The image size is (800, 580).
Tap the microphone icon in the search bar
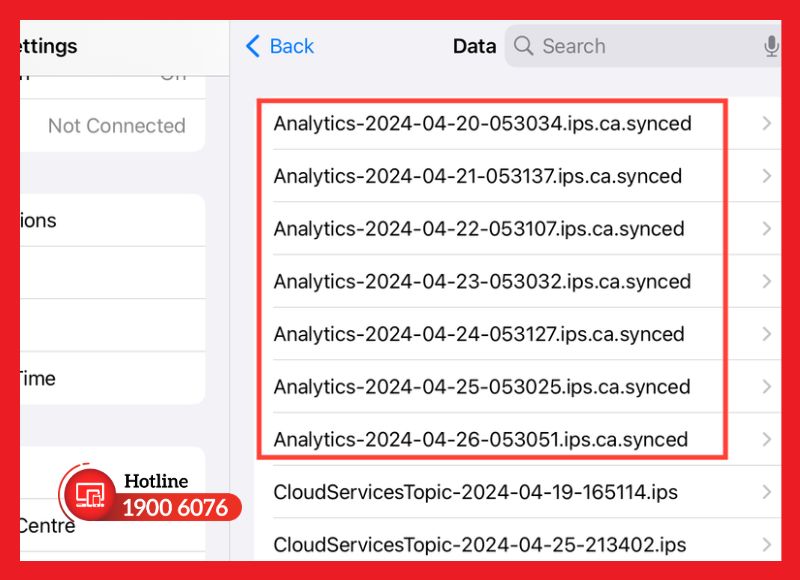770,46
